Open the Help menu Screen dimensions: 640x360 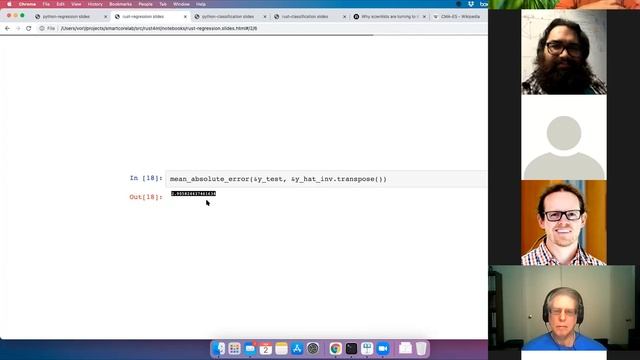[x=201, y=4]
